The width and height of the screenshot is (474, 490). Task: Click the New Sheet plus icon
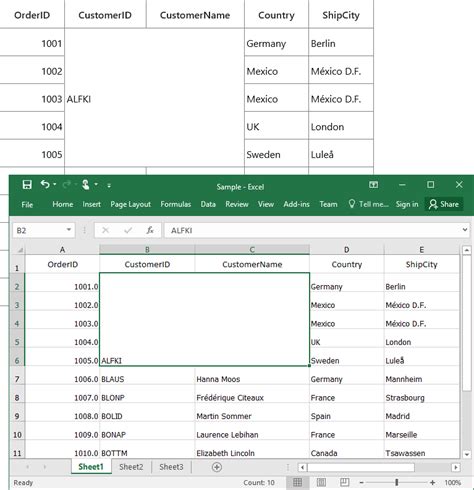(217, 467)
